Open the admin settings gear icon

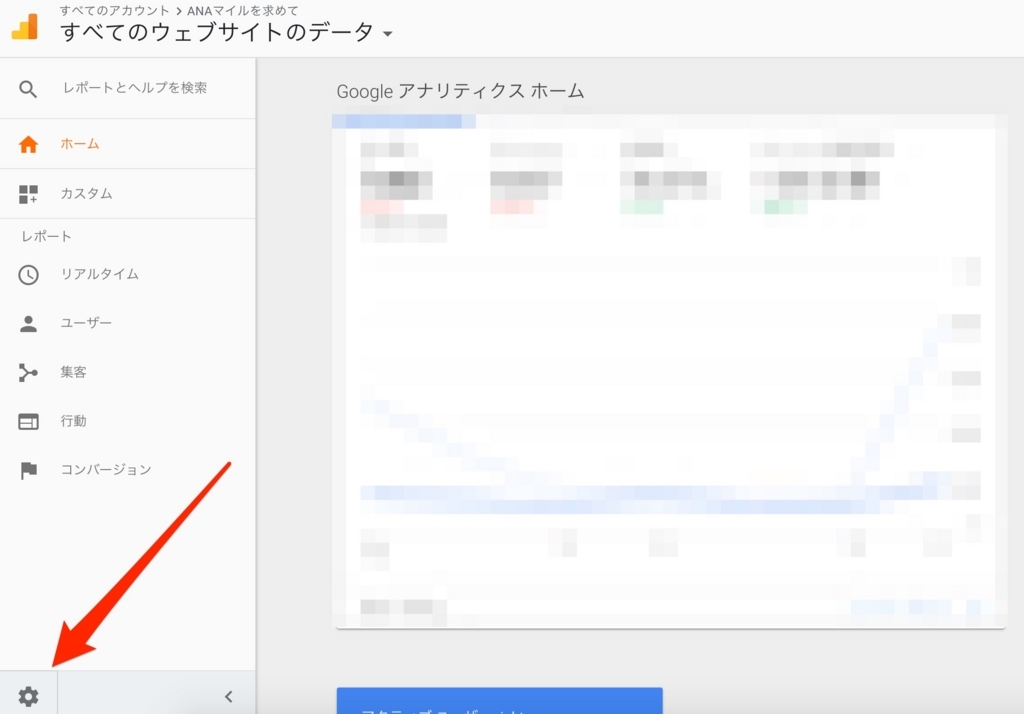pos(28,696)
